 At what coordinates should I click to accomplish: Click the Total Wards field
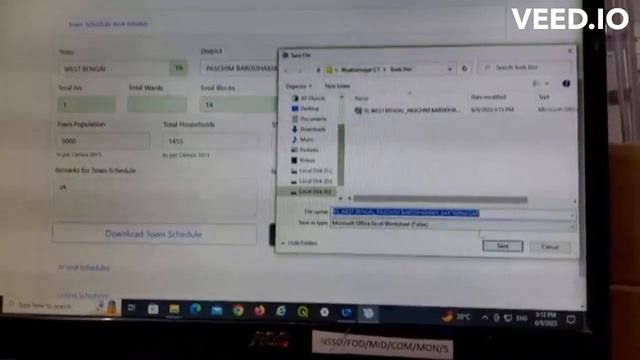(x=157, y=104)
